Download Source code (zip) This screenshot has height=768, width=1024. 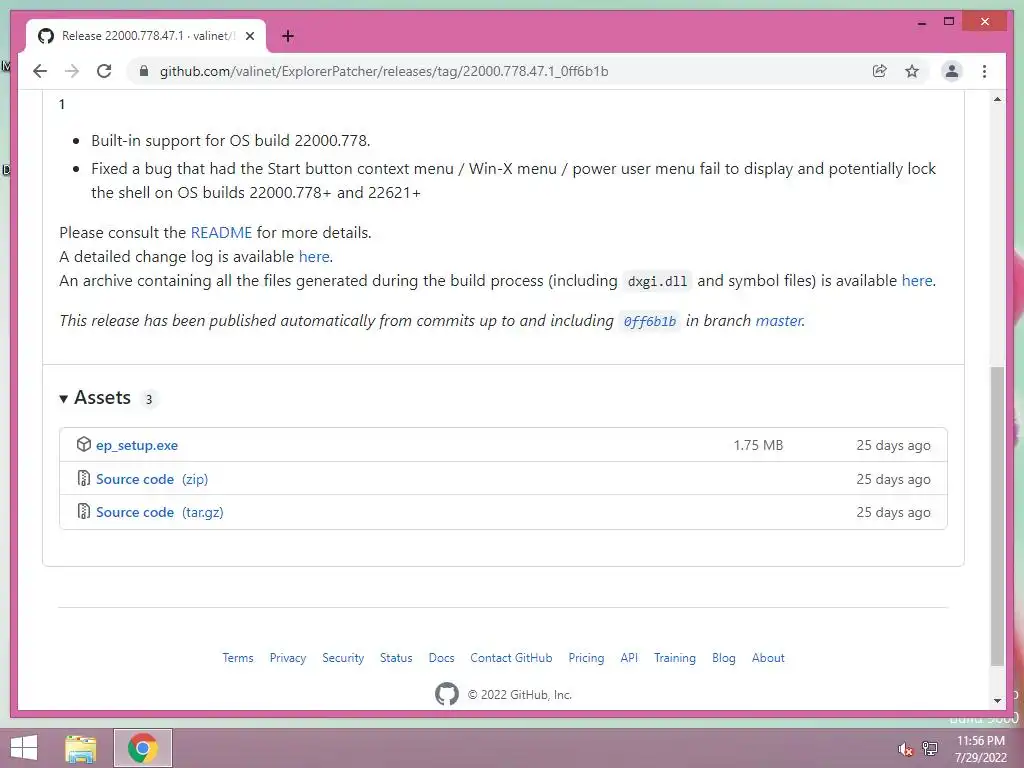pos(152,479)
